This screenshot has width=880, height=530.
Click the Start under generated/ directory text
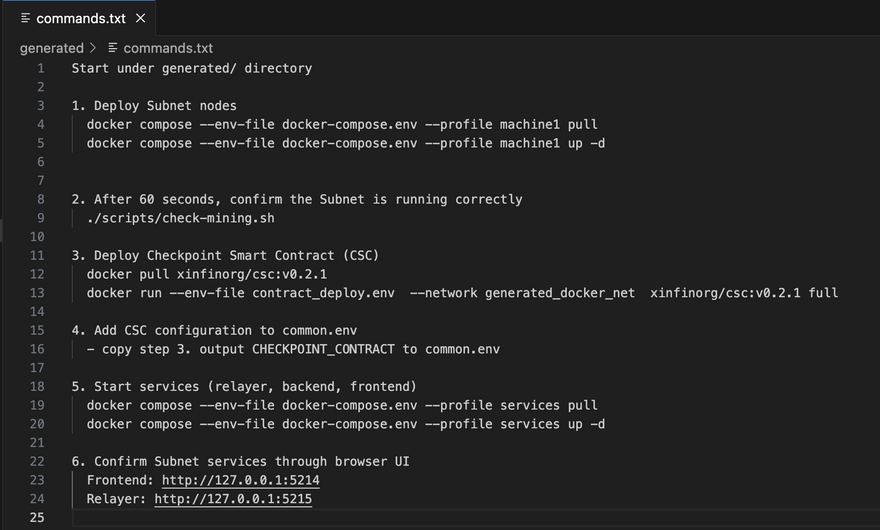click(191, 68)
